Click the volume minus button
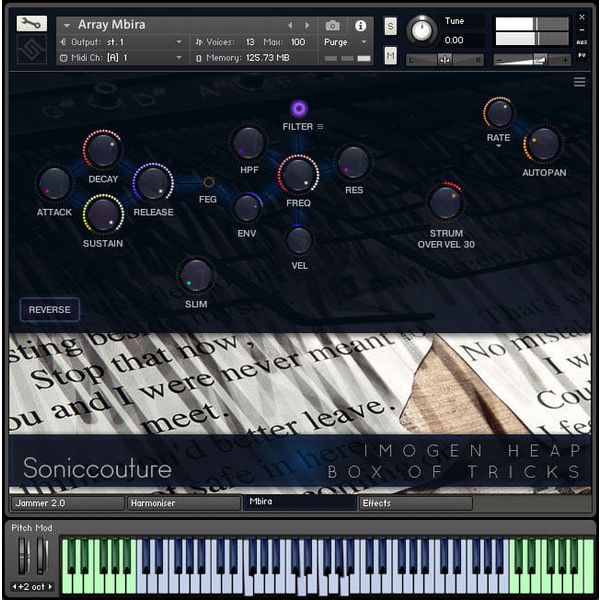This screenshot has width=600, height=600. coord(499,60)
